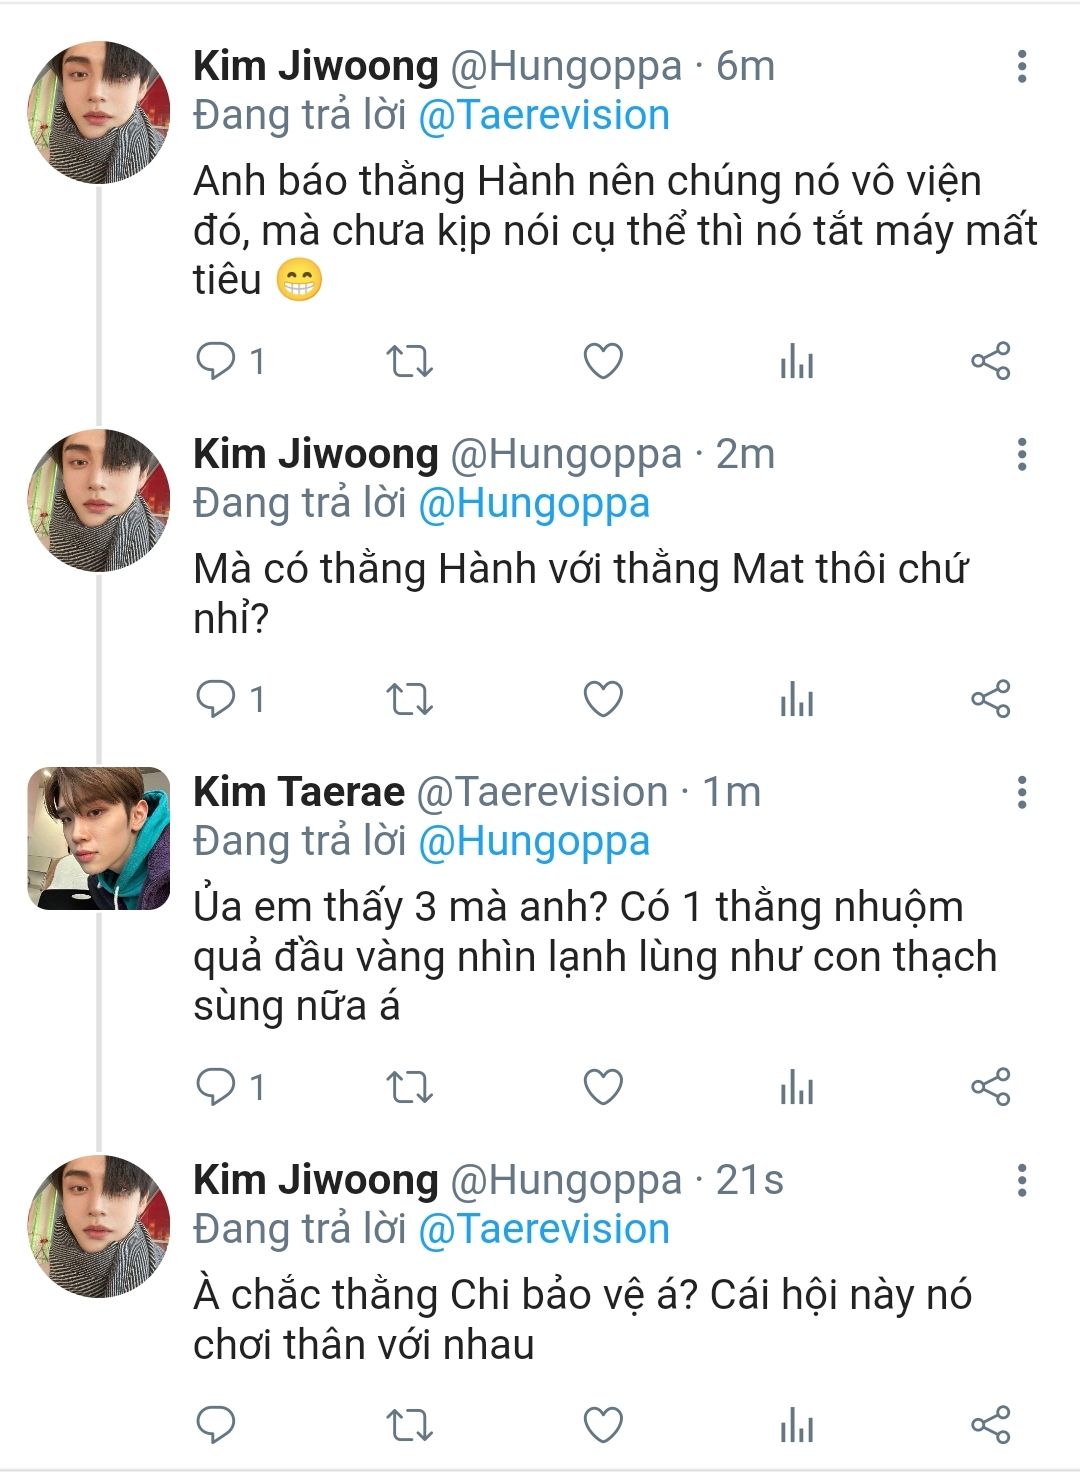This screenshot has width=1080, height=1475.
Task: View analytics of the 2m tweet
Action: pos(797,699)
